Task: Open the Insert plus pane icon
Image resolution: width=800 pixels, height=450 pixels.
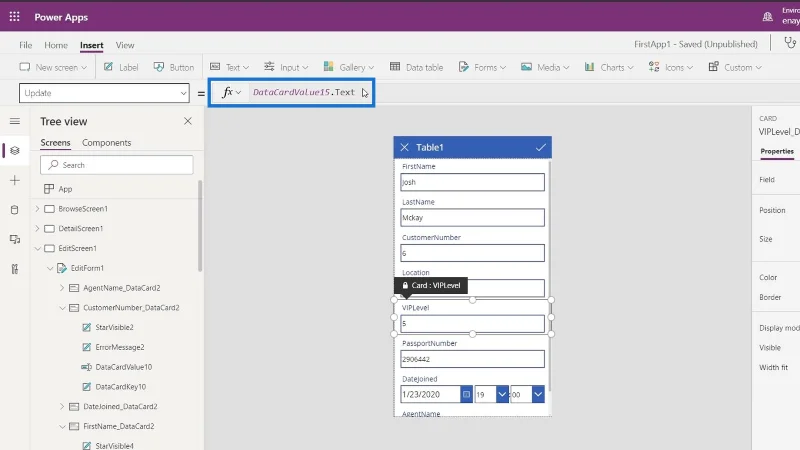Action: (15, 180)
